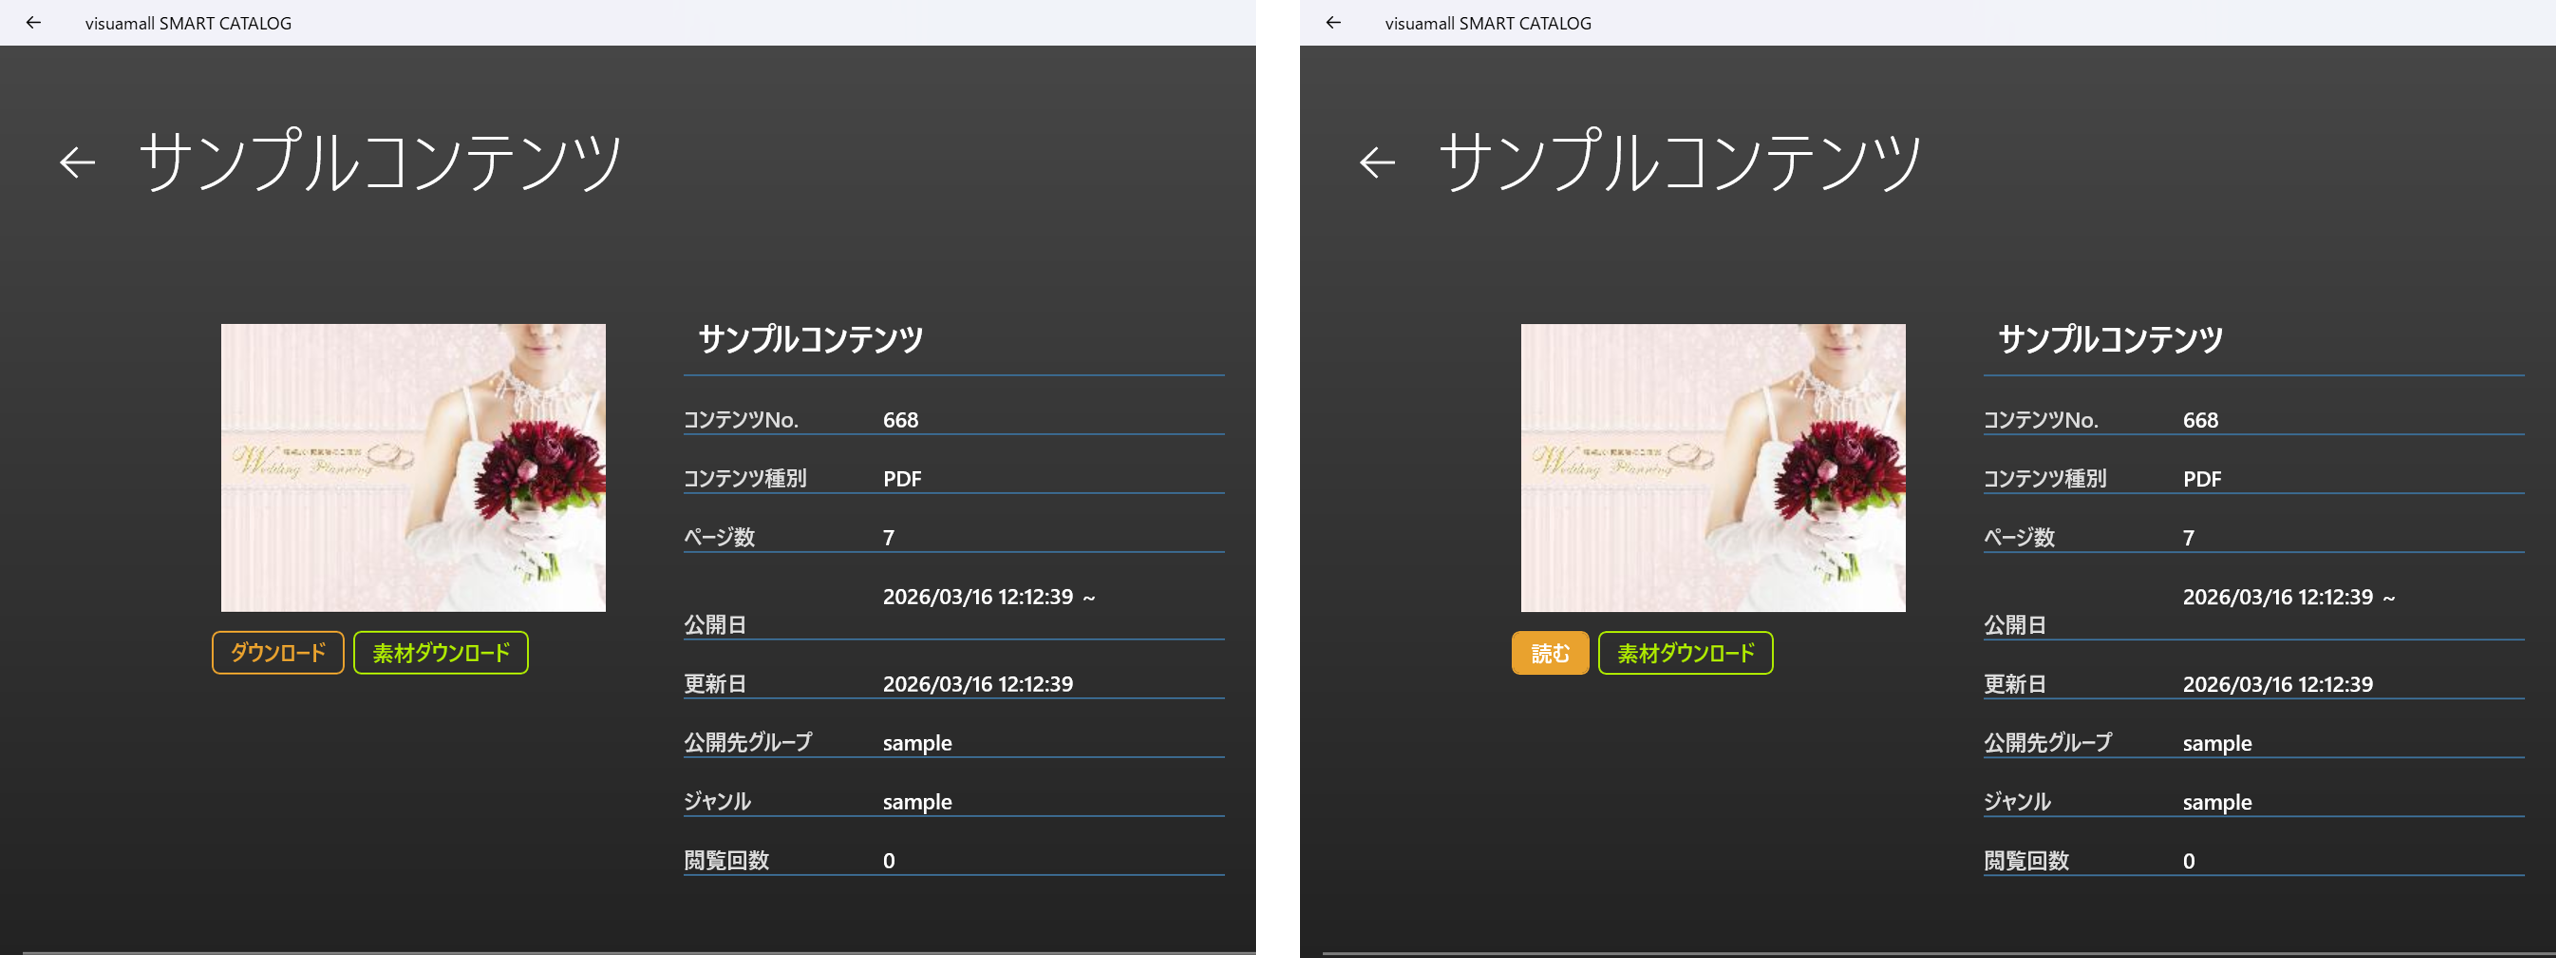Screen dimensions: 2556x958
Task: Click ジャンル value sample in right window
Action: click(2217, 802)
